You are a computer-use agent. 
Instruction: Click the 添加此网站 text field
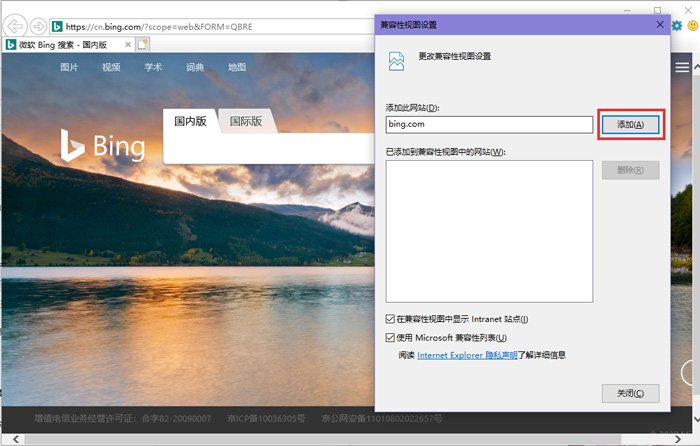(490, 125)
